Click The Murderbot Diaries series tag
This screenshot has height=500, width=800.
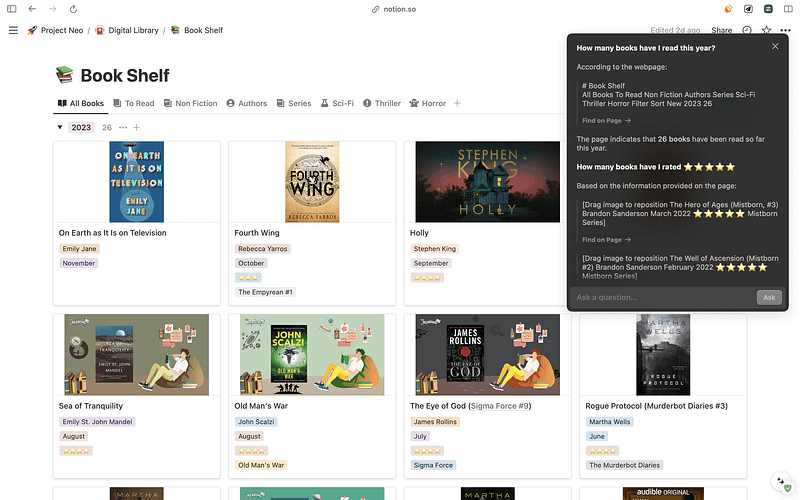(x=624, y=465)
